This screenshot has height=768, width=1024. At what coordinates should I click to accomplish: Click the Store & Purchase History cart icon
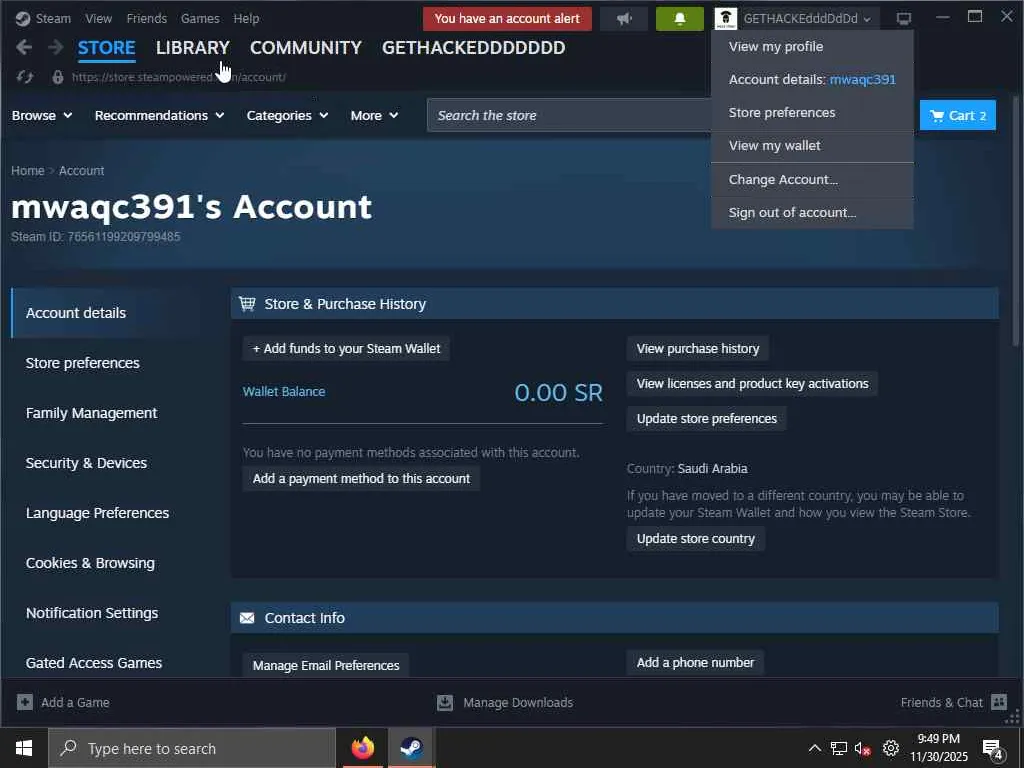point(247,304)
